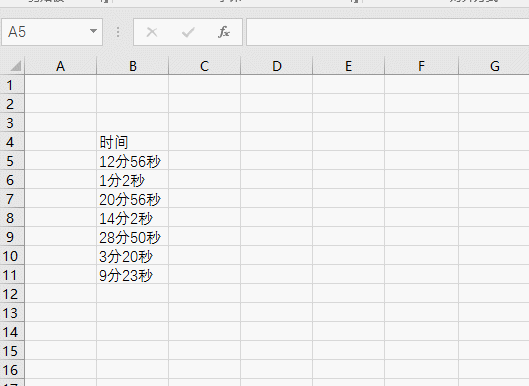Select row 11 header
The image size is (529, 386).
tap(12, 274)
